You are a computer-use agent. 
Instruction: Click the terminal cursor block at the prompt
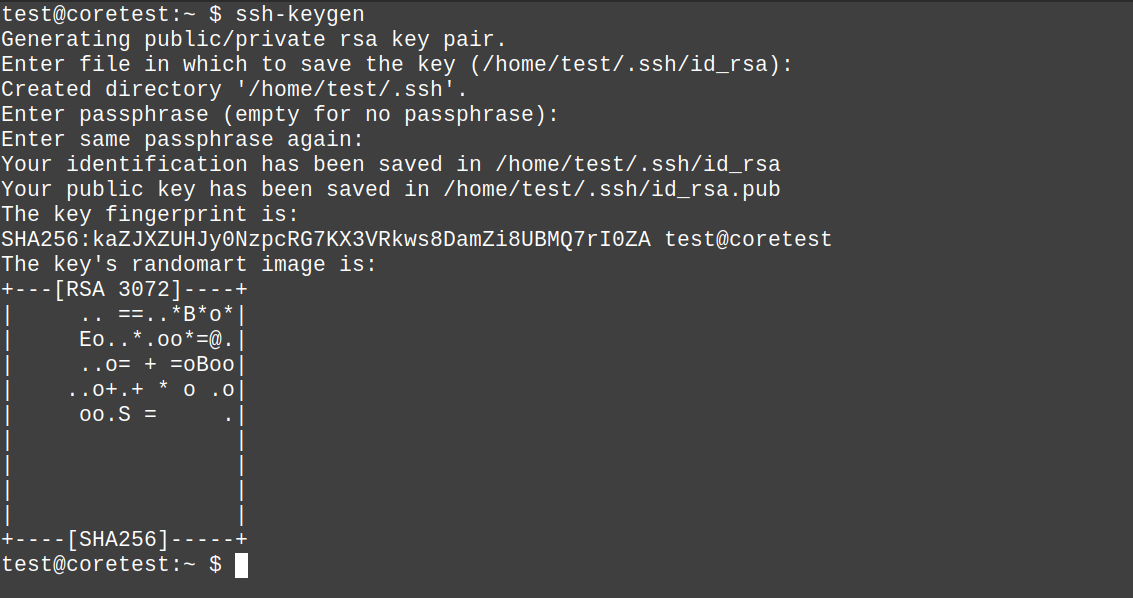click(241, 565)
